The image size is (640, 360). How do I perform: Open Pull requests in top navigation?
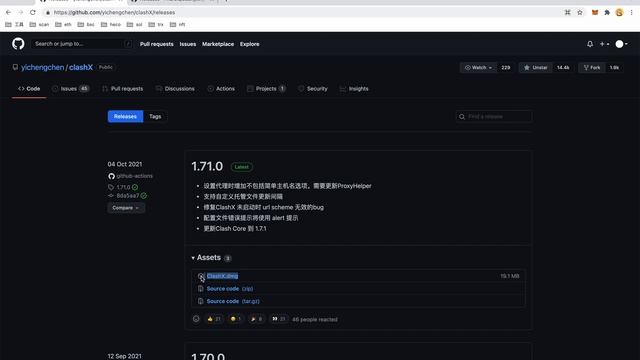[157, 44]
